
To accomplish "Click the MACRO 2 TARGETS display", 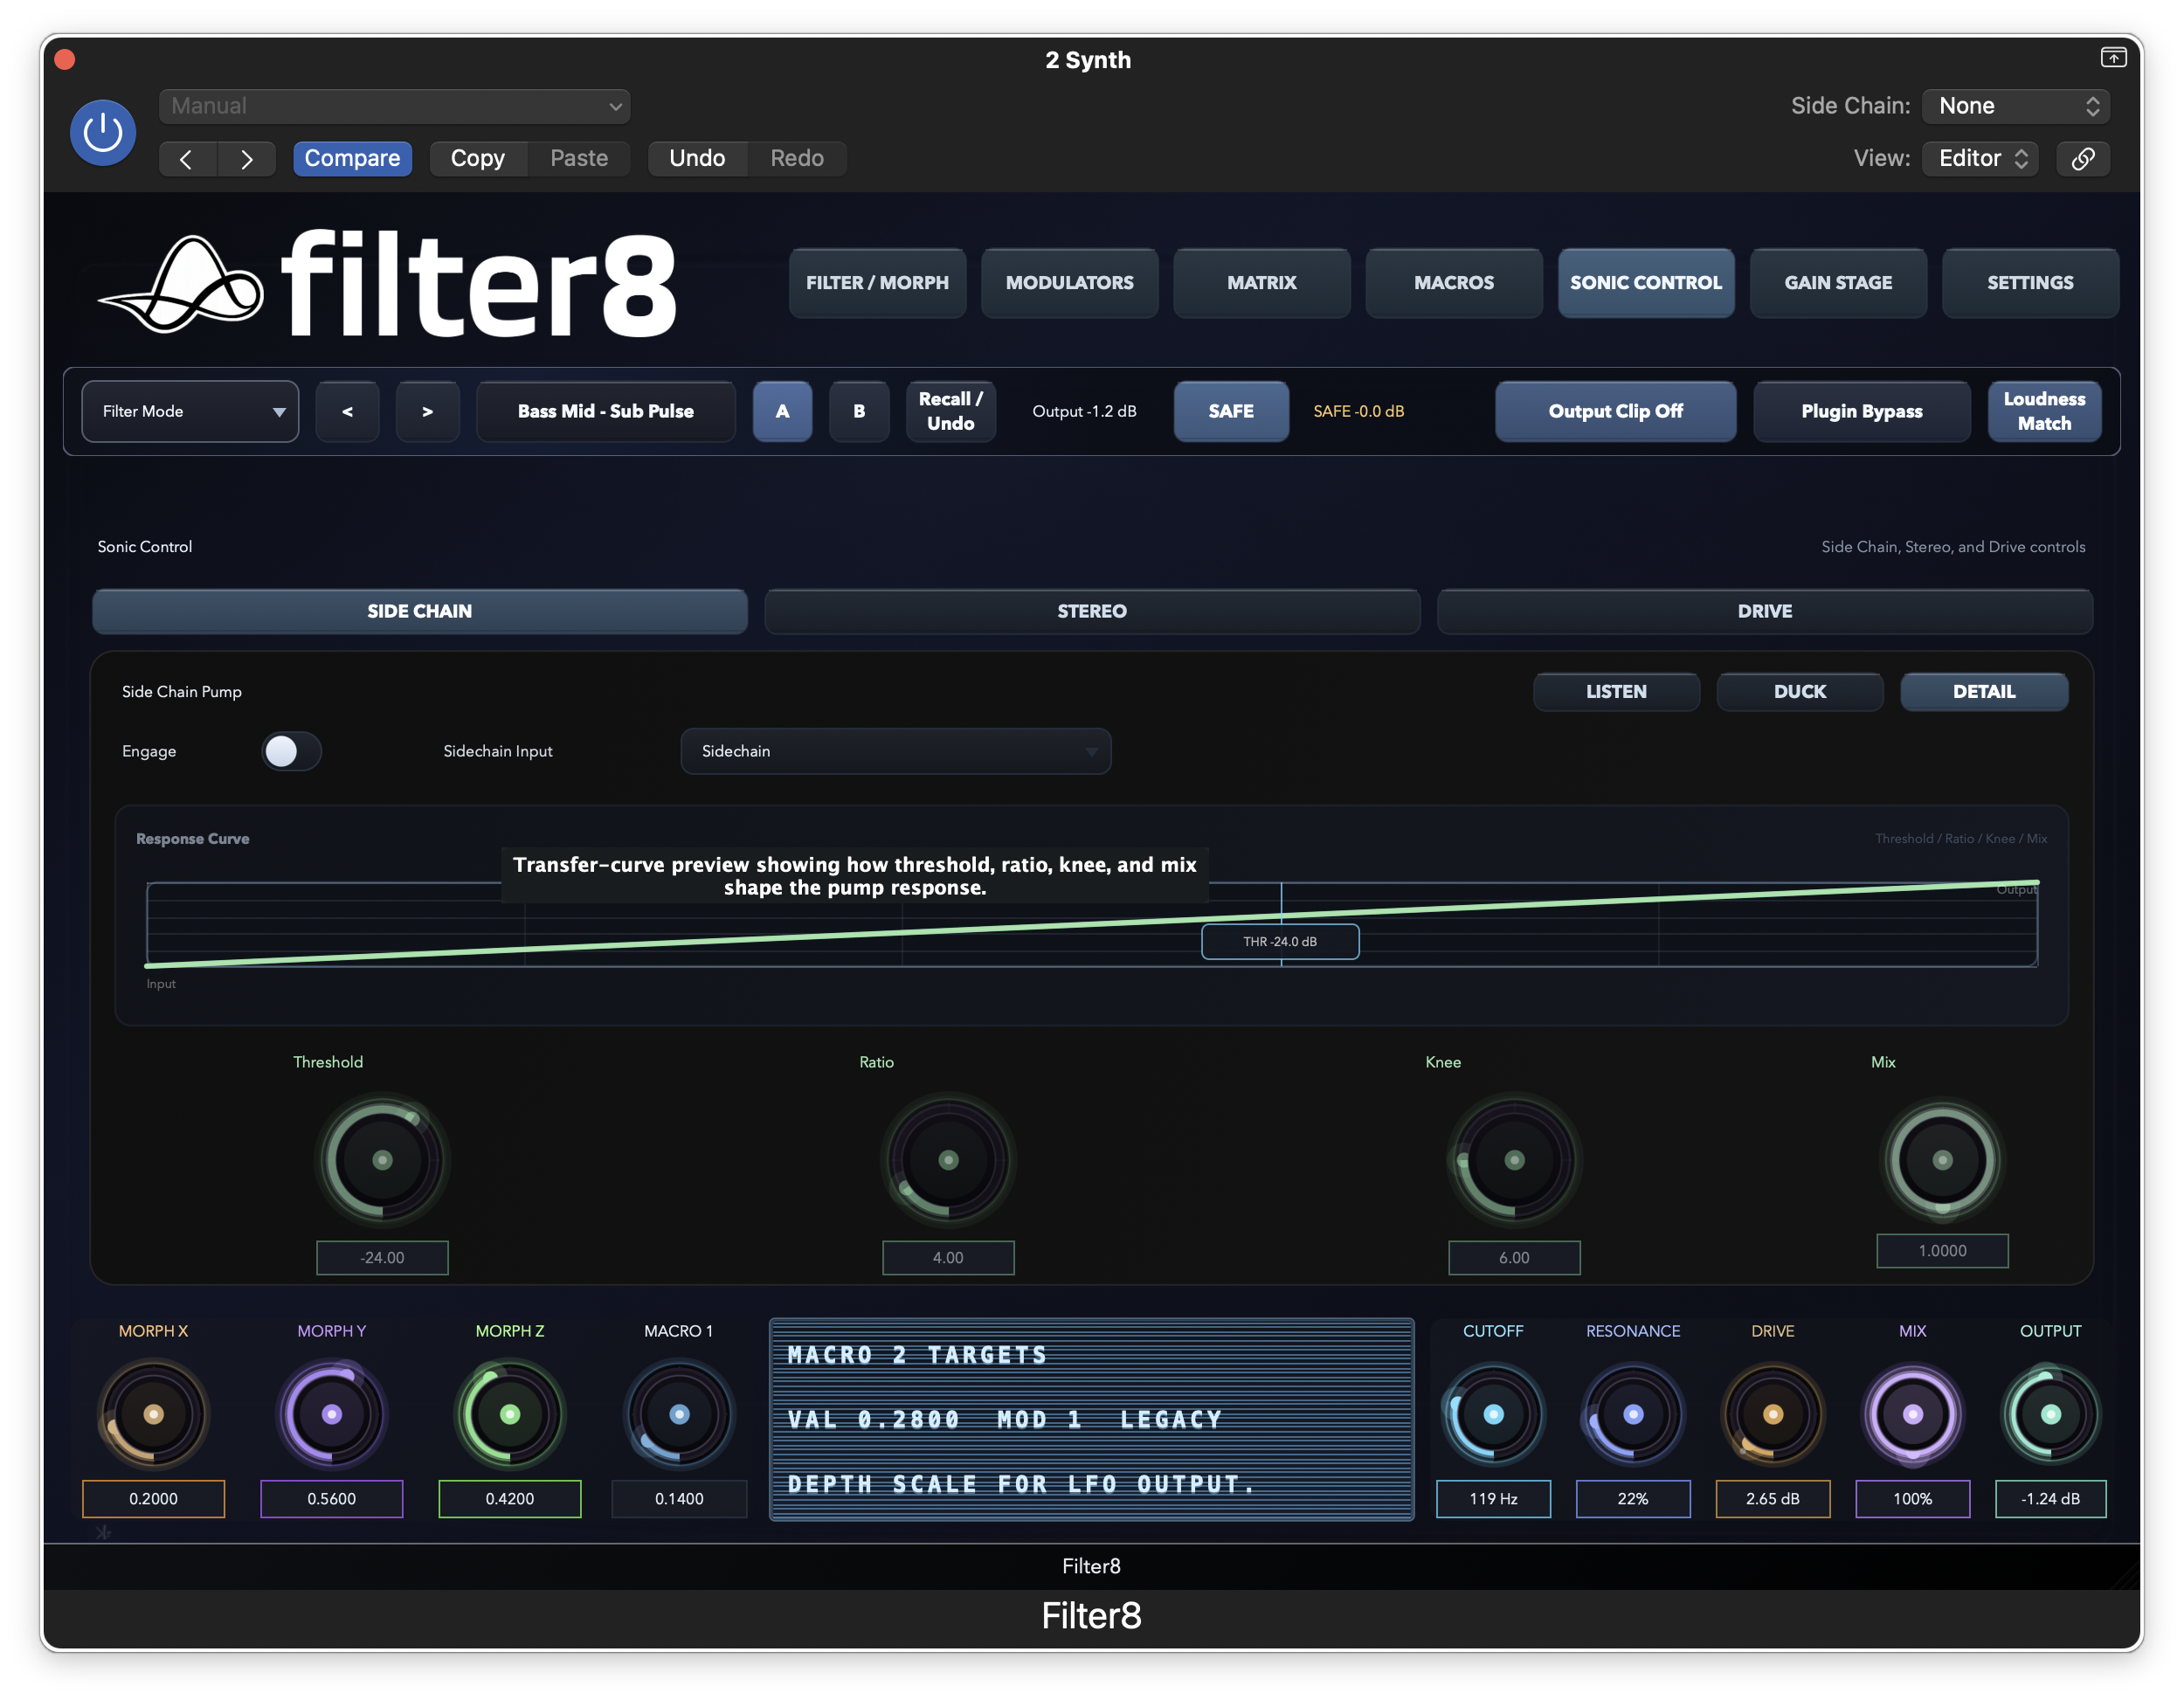I will click(1092, 1419).
